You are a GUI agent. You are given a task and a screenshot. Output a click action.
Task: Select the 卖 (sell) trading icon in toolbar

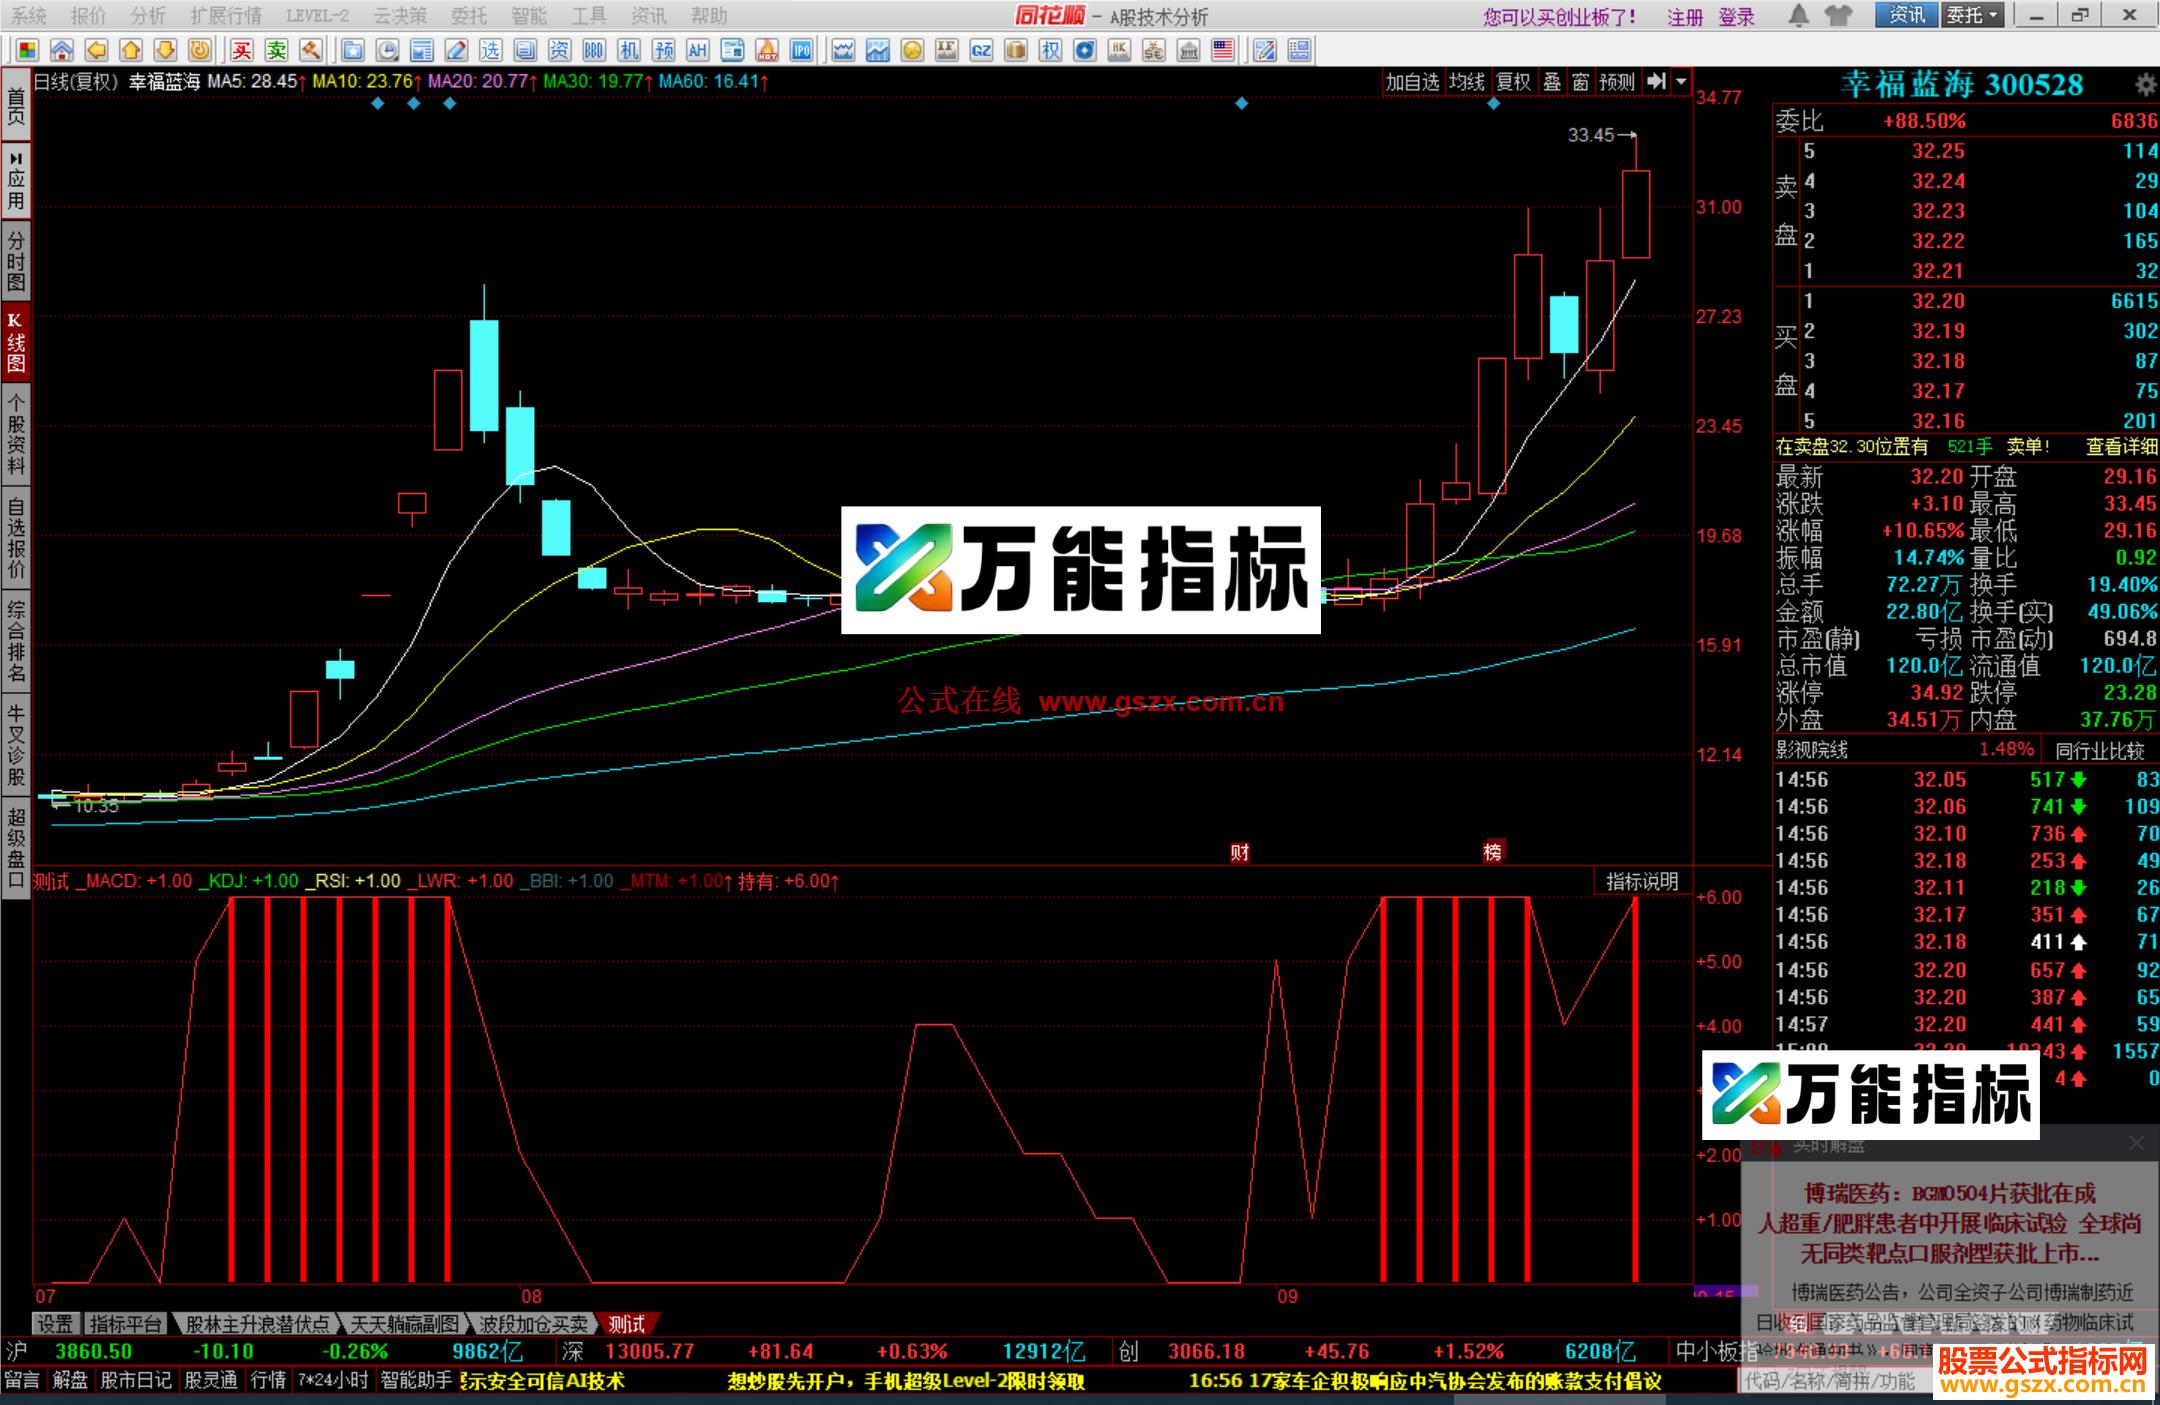coord(277,50)
